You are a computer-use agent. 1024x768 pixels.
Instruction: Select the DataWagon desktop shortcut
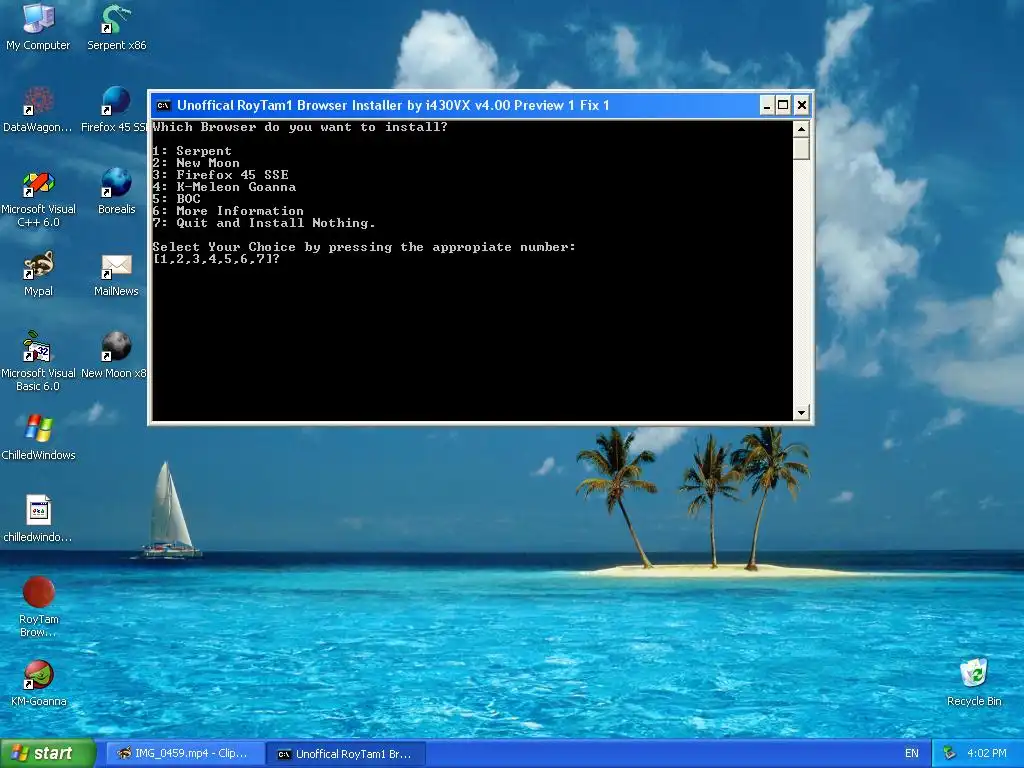[38, 108]
